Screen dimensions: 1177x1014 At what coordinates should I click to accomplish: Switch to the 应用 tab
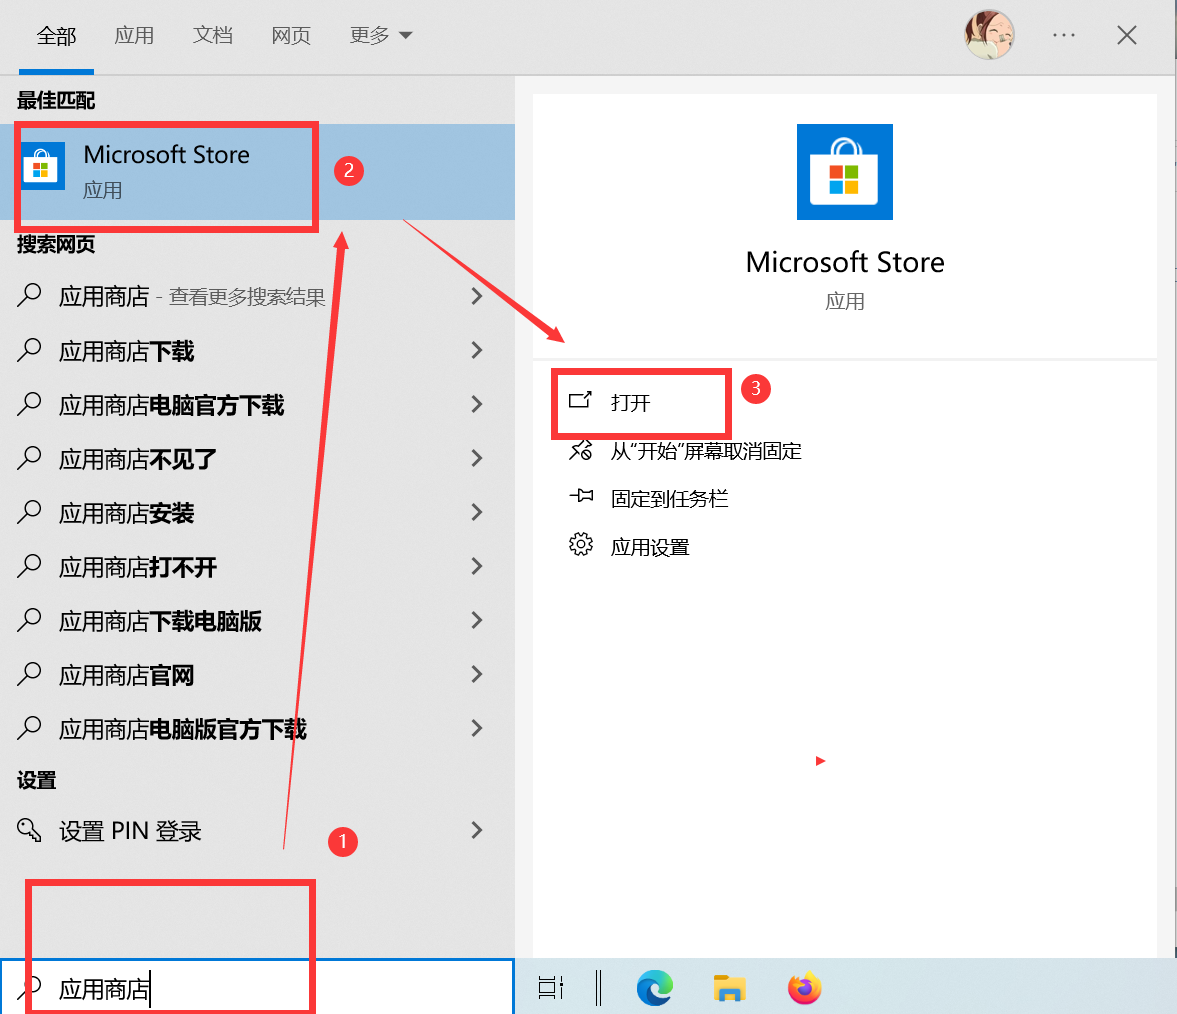(x=134, y=35)
